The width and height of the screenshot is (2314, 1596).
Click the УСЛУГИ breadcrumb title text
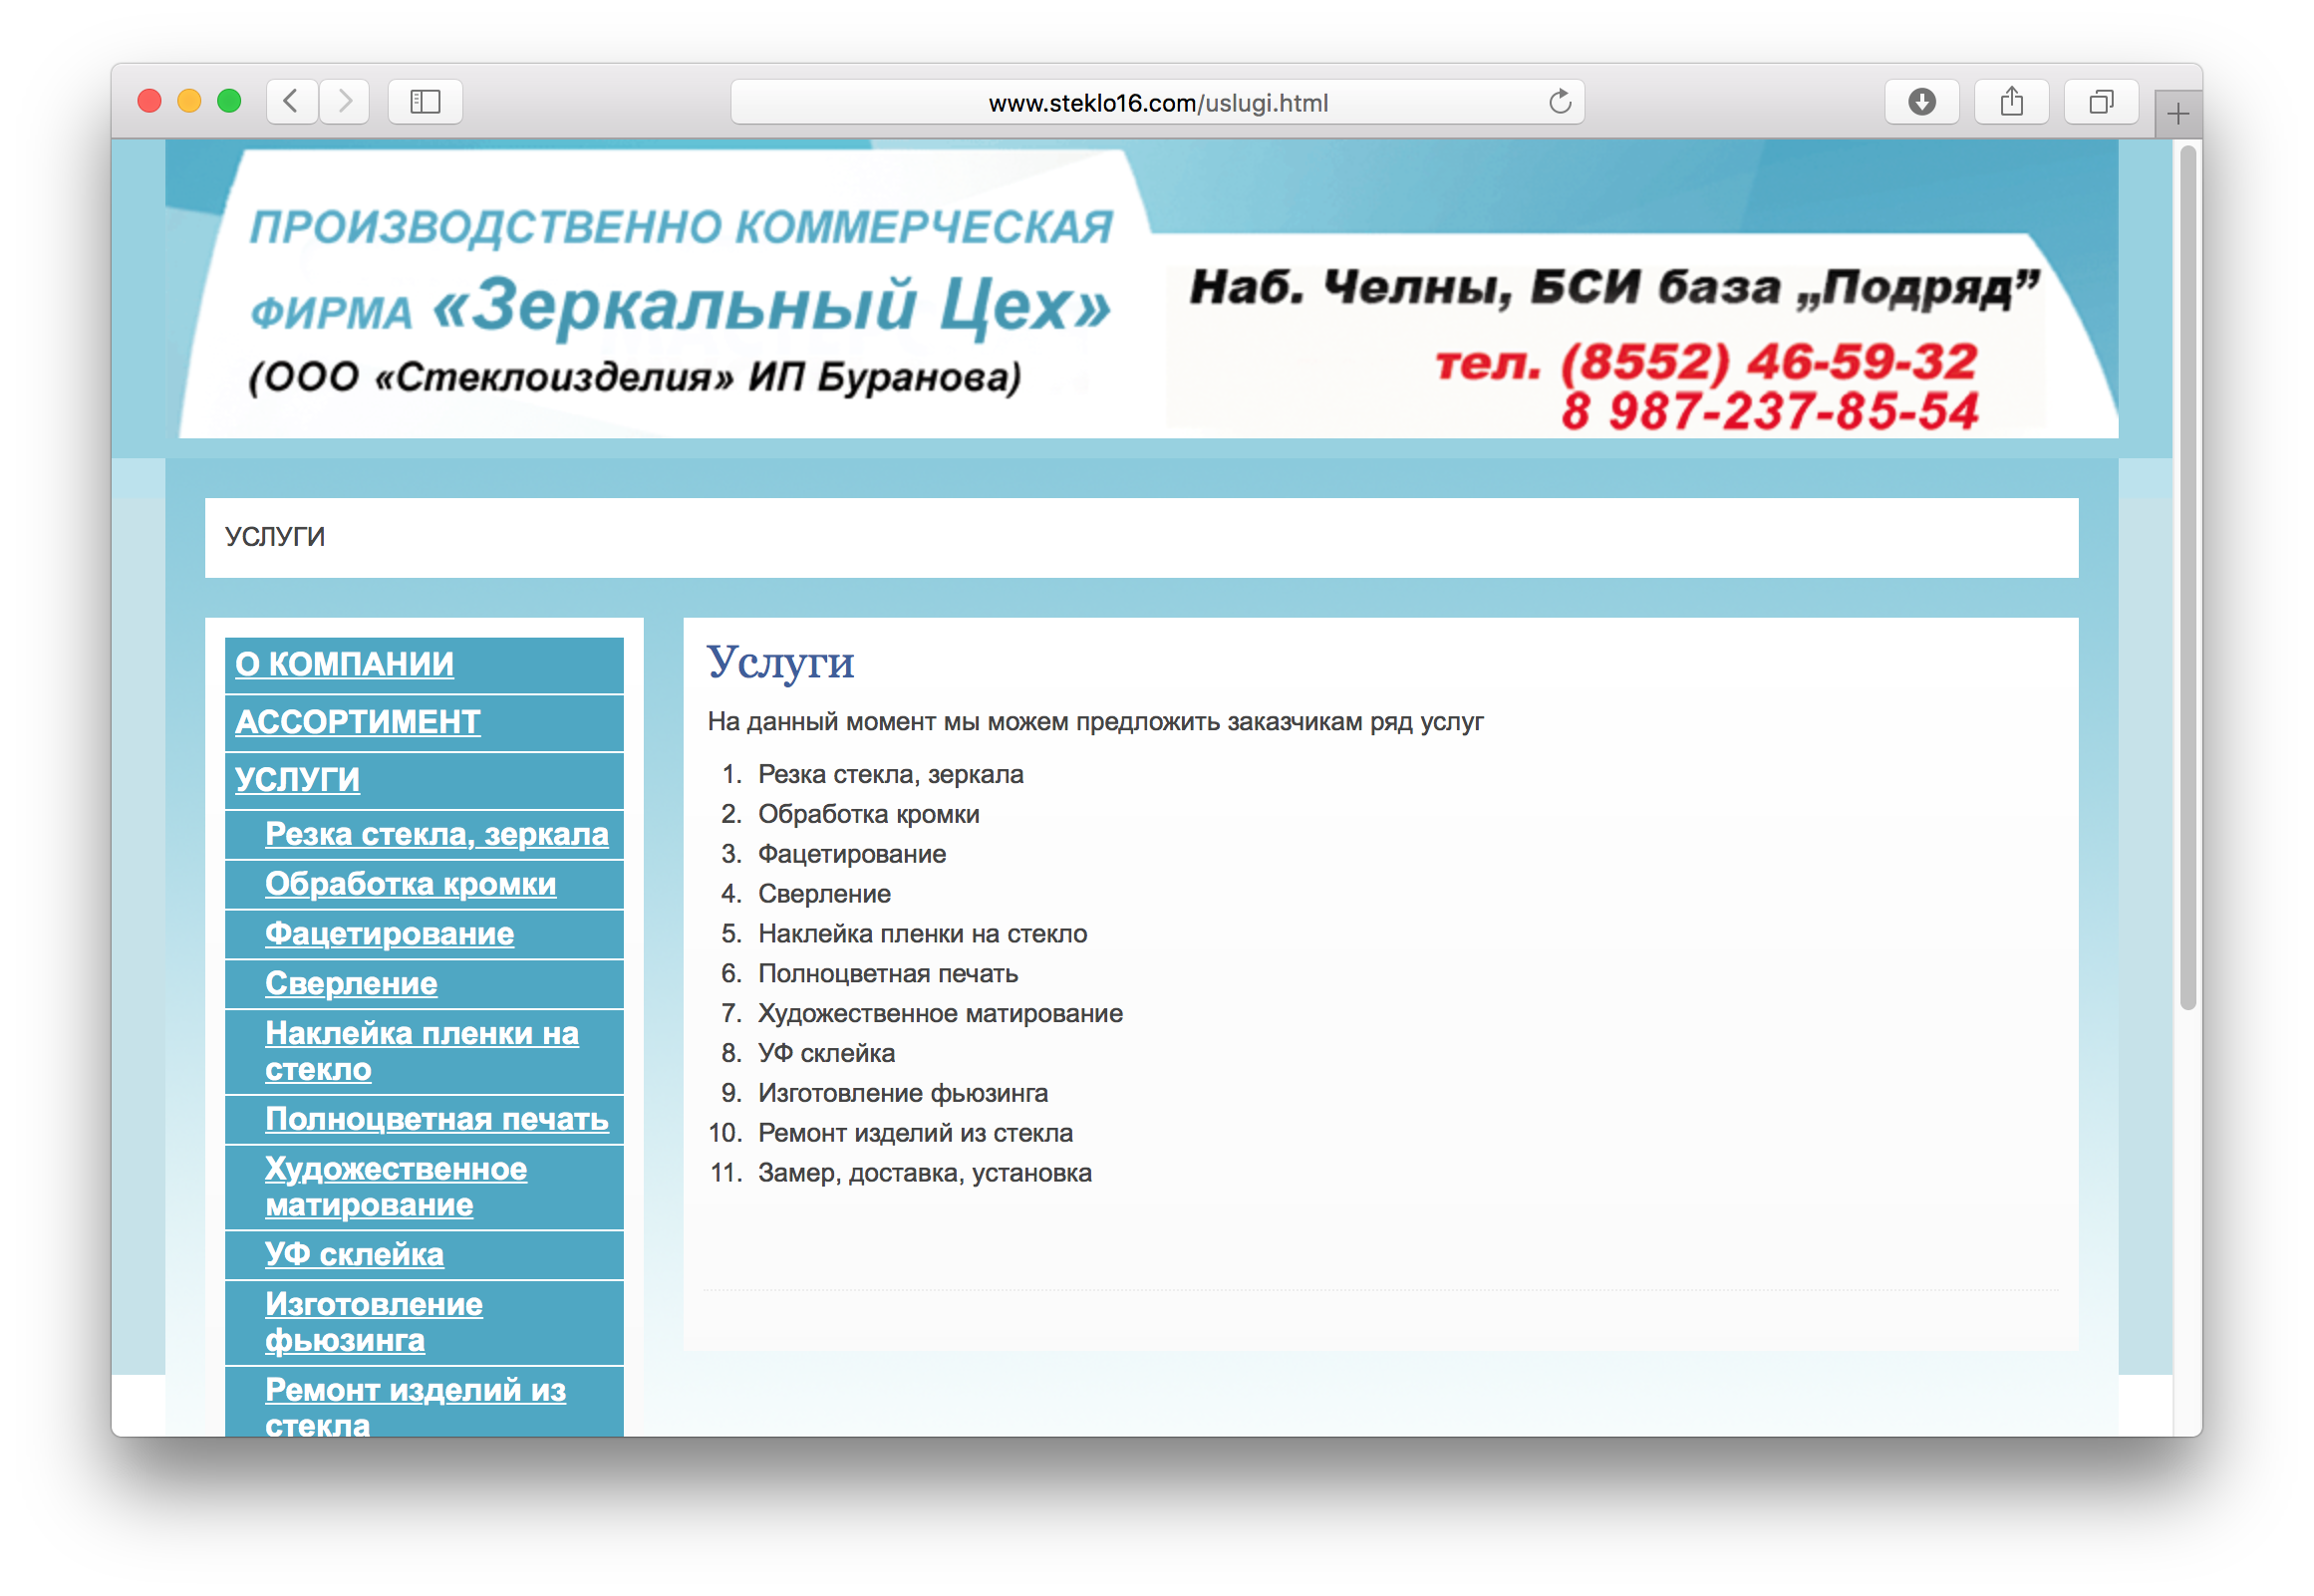coord(275,538)
